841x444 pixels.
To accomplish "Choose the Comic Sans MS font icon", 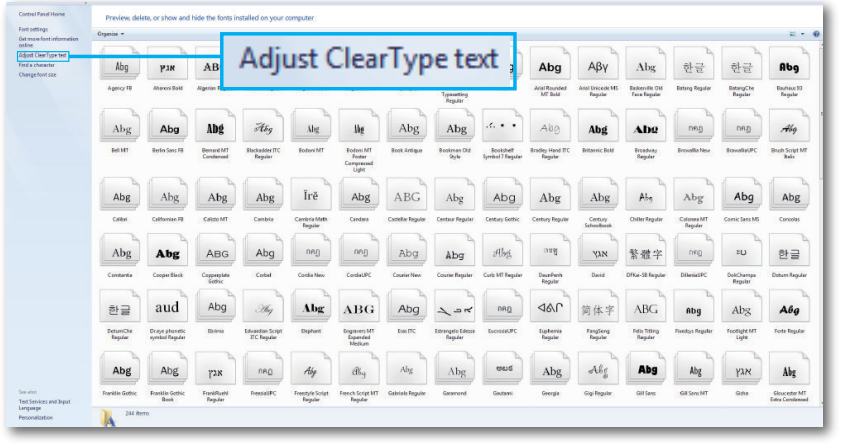I will tap(743, 197).
